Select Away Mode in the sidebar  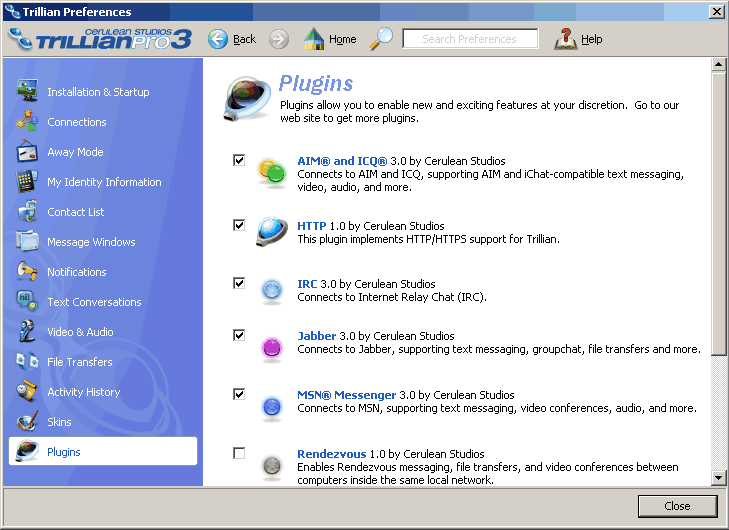75,152
